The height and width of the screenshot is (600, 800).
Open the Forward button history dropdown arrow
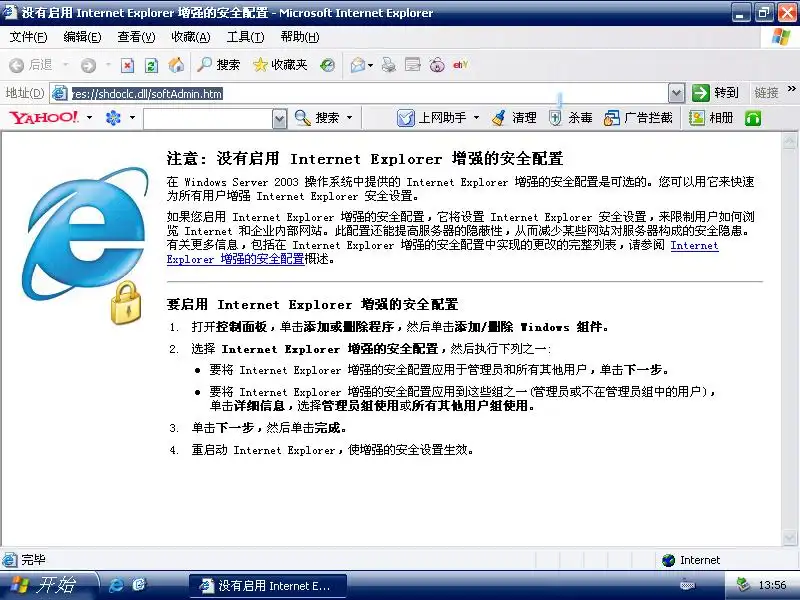(108, 65)
